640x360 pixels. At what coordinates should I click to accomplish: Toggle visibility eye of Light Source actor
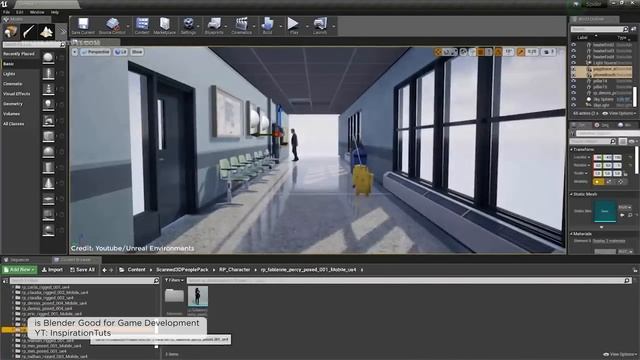pyautogui.click(x=574, y=63)
